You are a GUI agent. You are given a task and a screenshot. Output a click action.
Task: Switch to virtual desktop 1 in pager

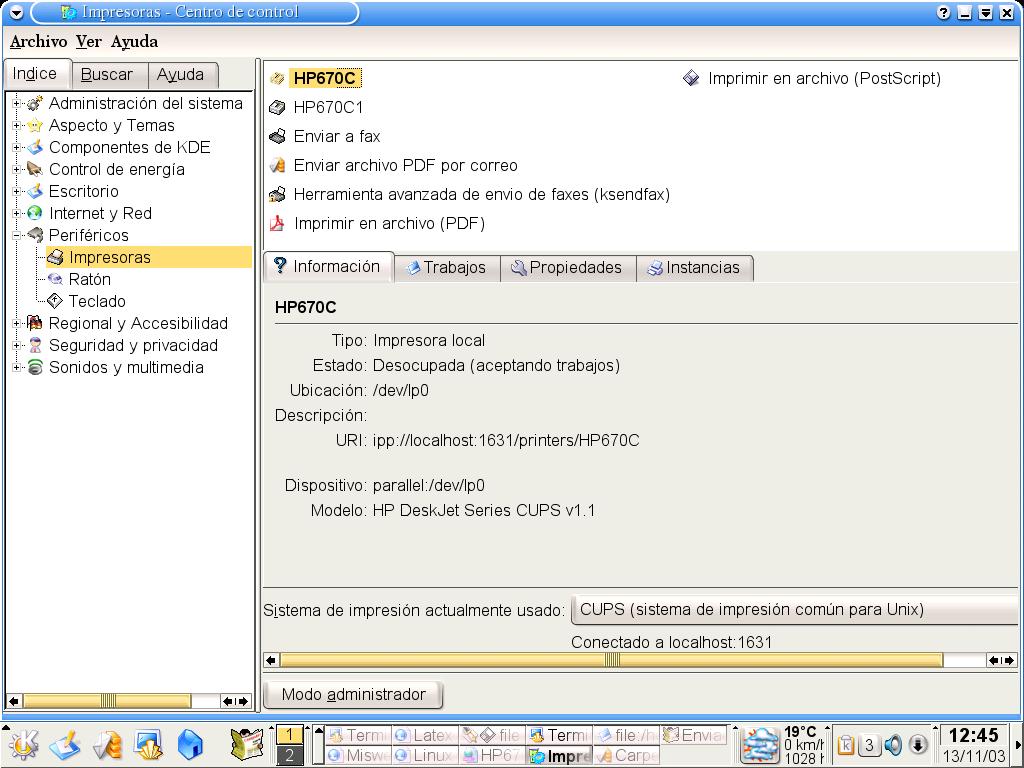click(289, 735)
